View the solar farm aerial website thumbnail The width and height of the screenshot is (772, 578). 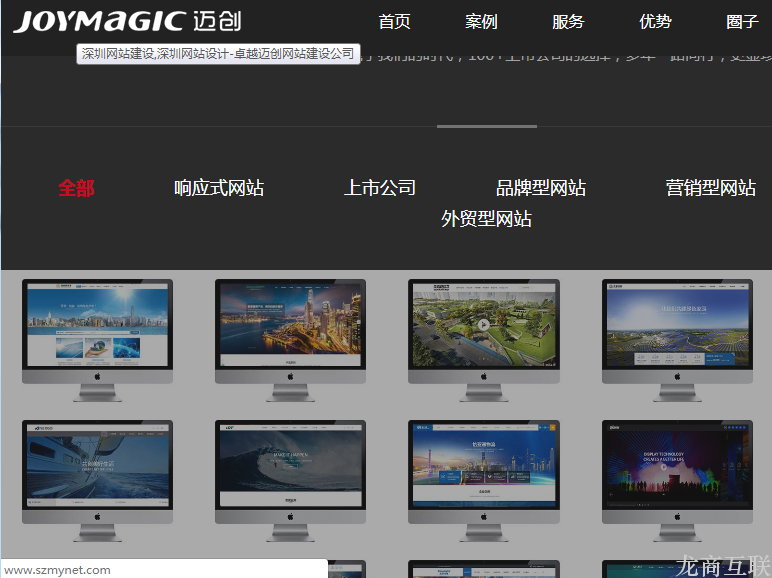[x=677, y=326]
